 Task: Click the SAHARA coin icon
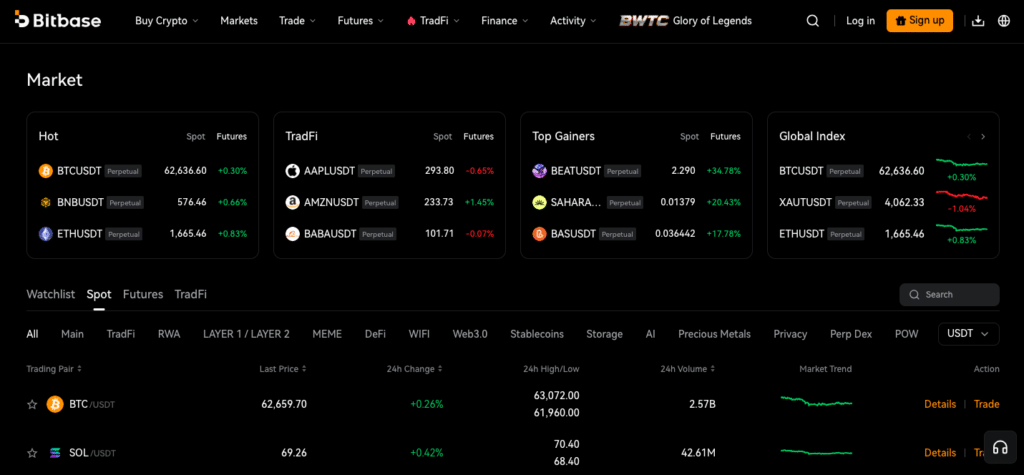coord(539,203)
